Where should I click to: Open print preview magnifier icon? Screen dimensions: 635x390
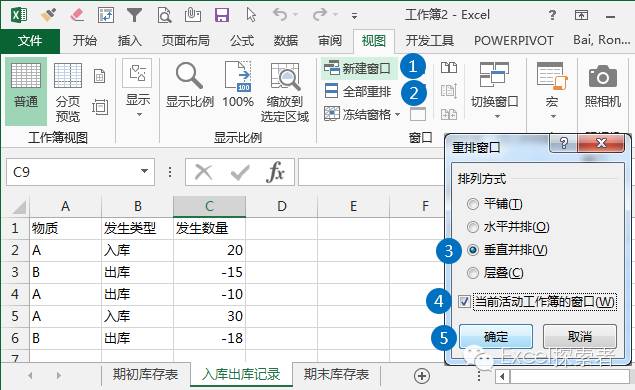coord(164,15)
